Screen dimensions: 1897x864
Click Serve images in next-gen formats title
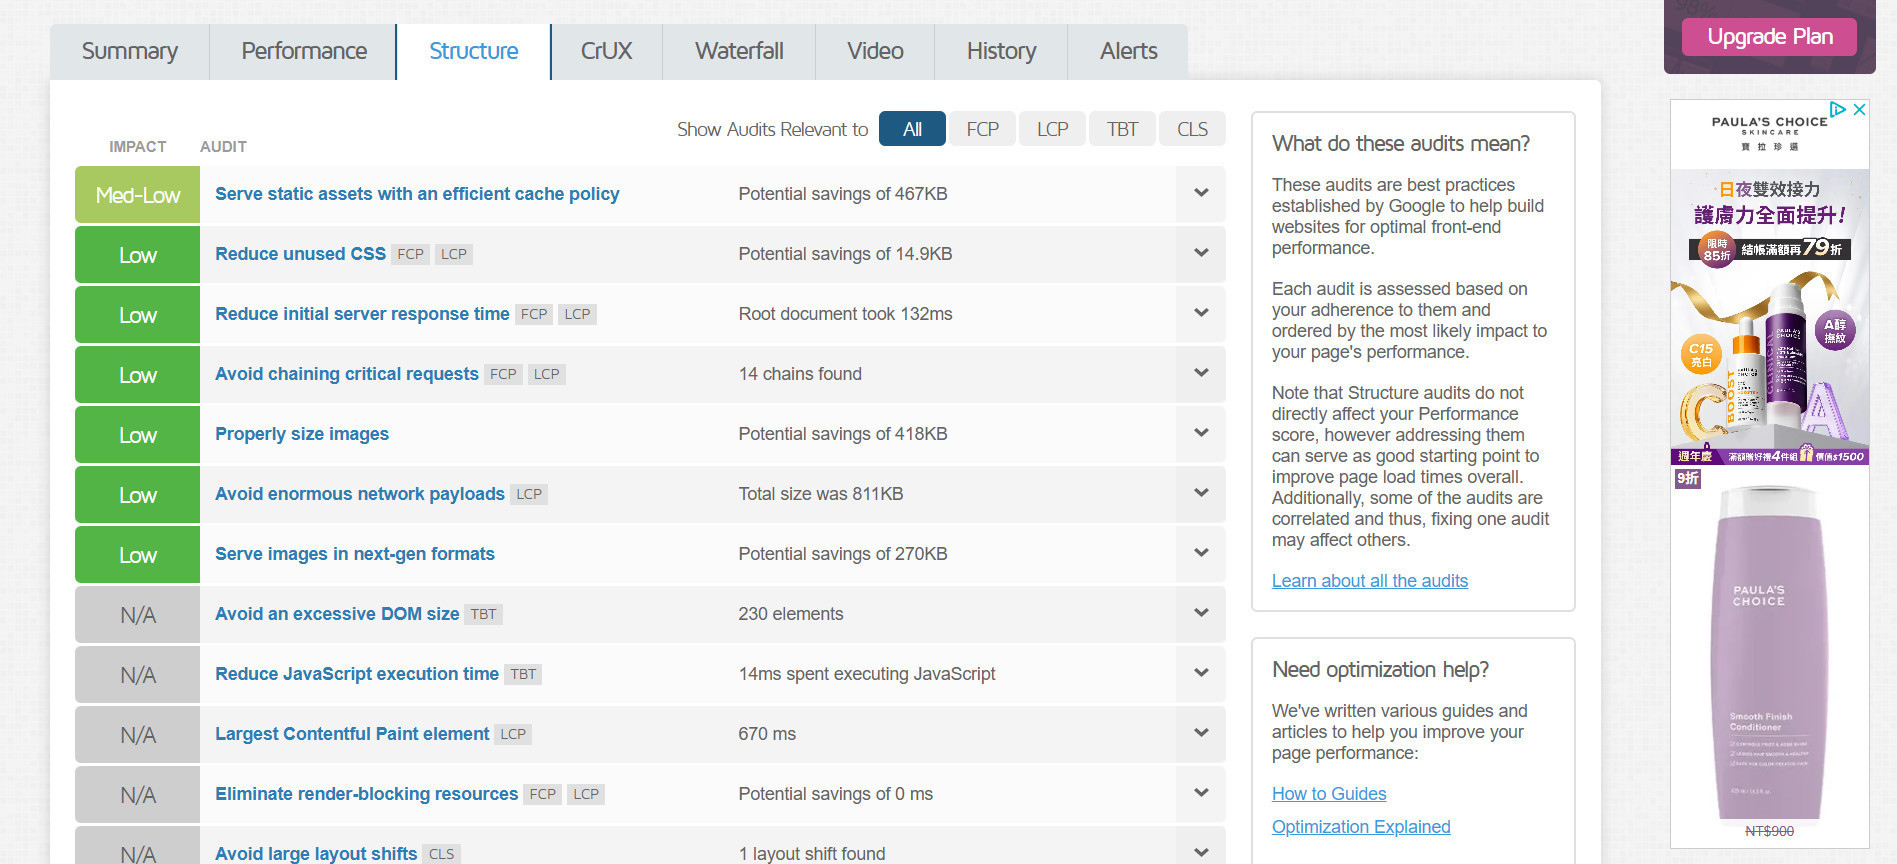point(355,554)
